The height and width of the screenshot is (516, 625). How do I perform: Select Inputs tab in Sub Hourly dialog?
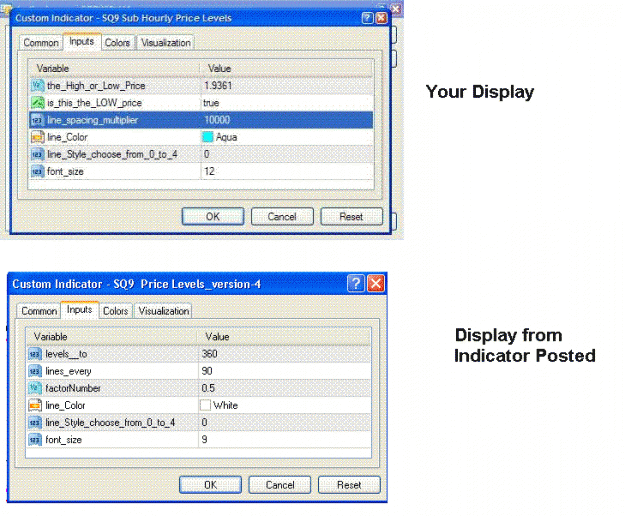coord(82,41)
